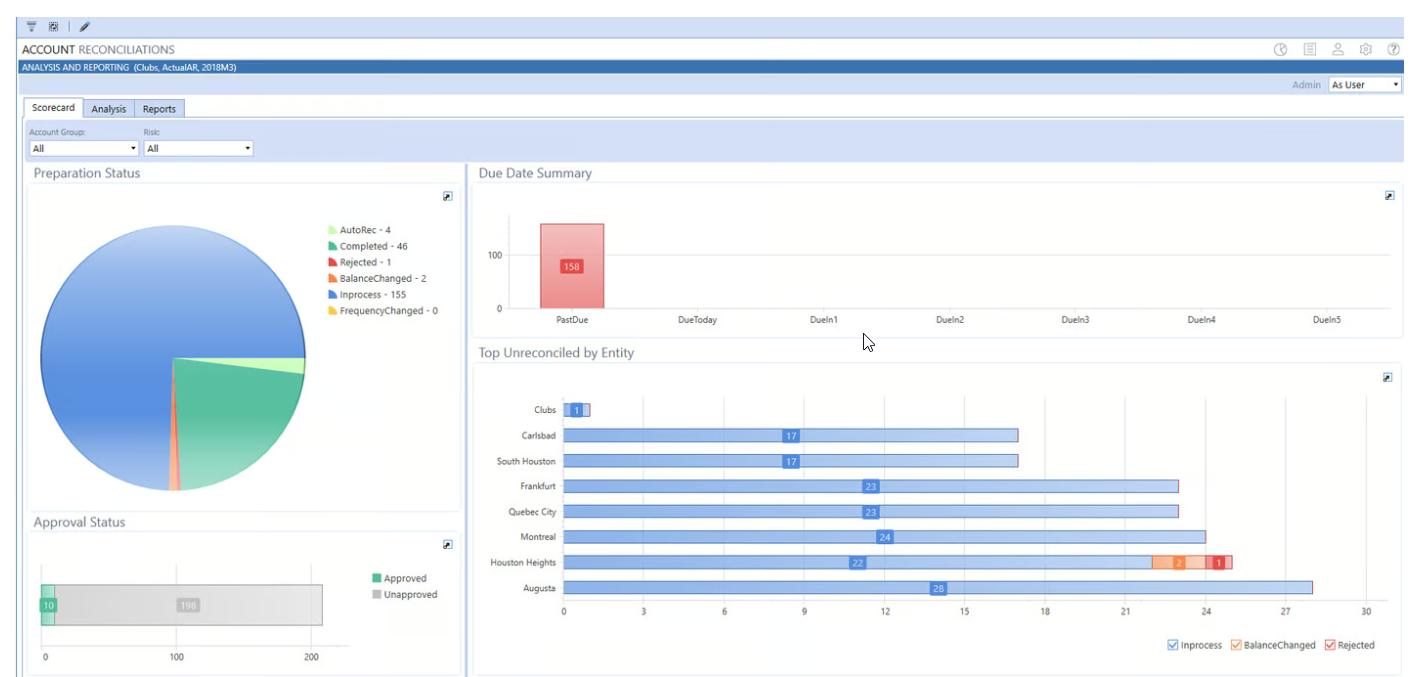Open the pie chart icon in header
The height and width of the screenshot is (677, 1420).
(x=1280, y=50)
